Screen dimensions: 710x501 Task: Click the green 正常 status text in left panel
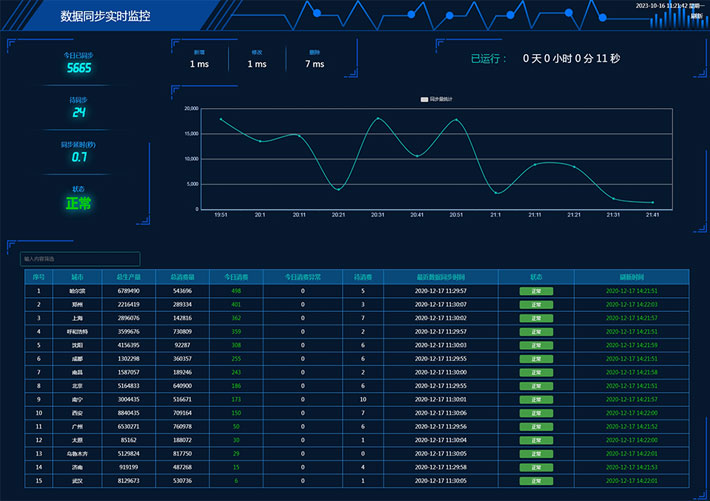(78, 203)
